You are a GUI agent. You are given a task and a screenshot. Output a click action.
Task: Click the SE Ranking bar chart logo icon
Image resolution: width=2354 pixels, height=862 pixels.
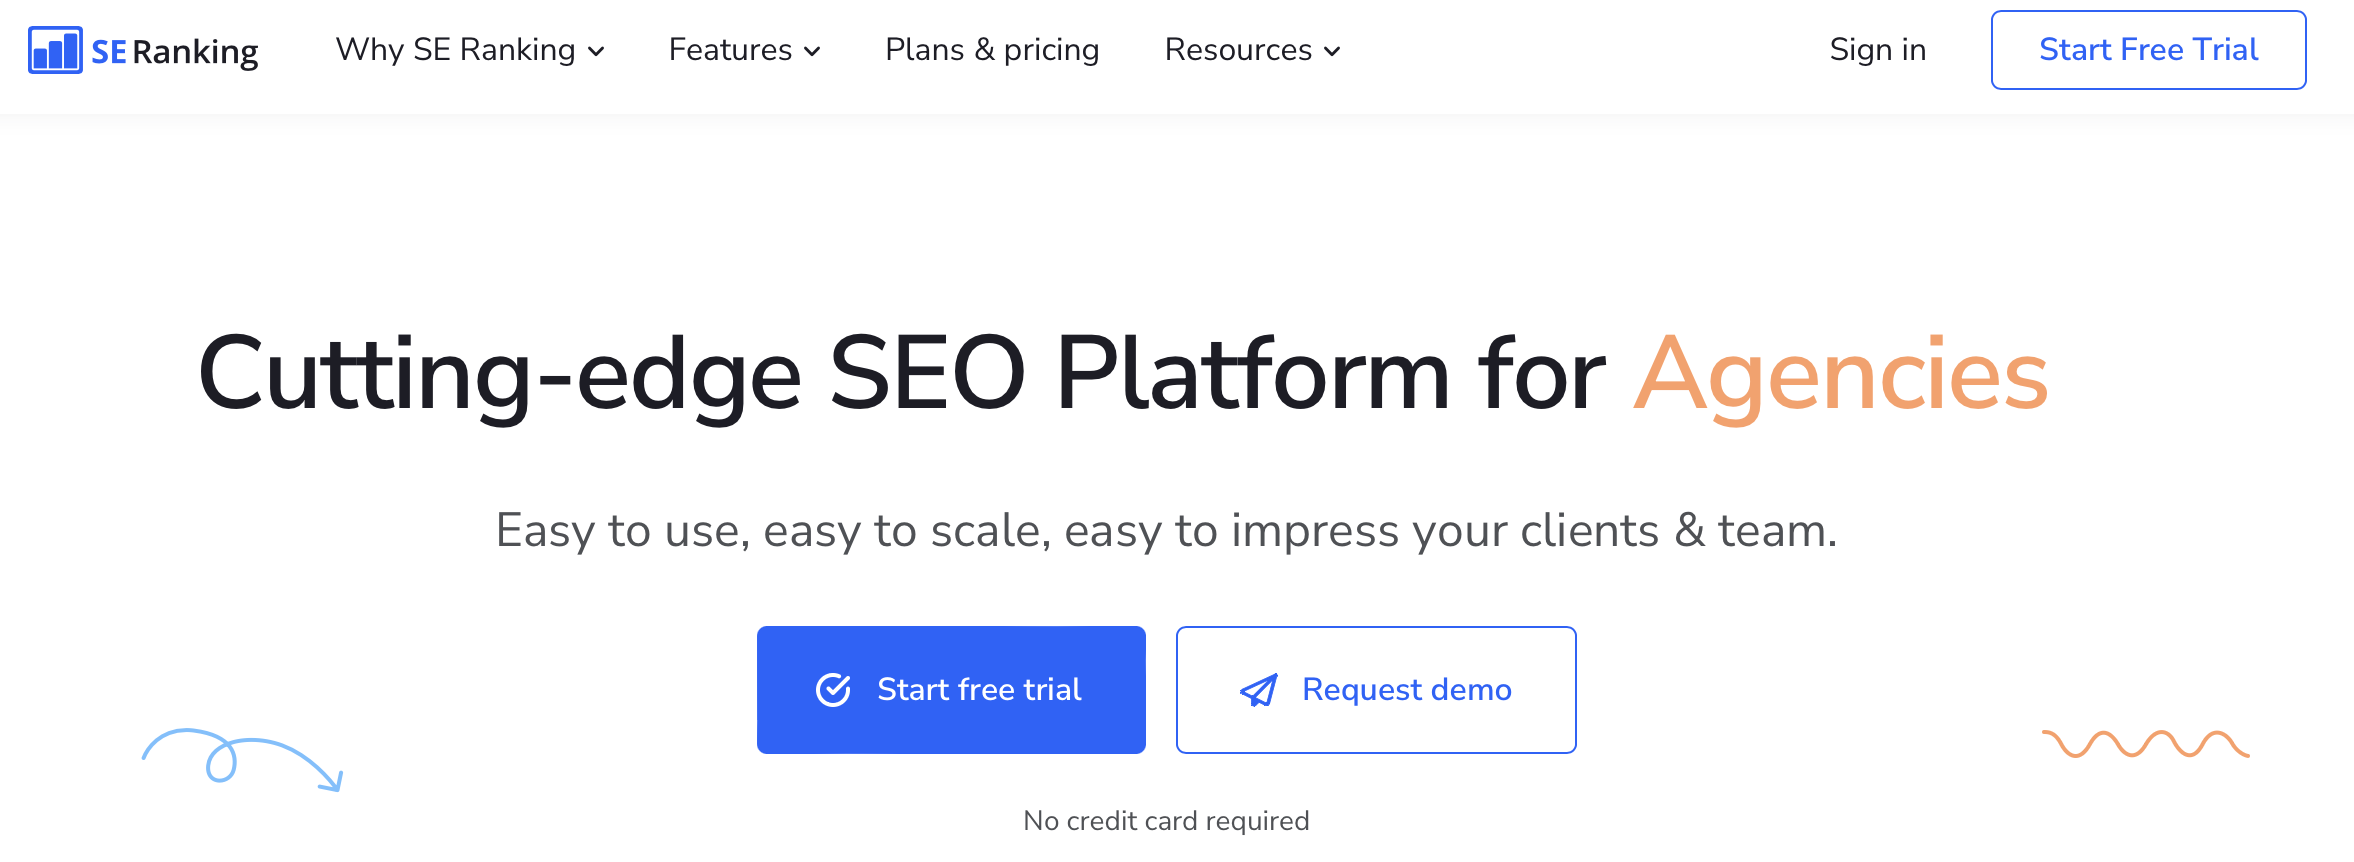click(55, 50)
